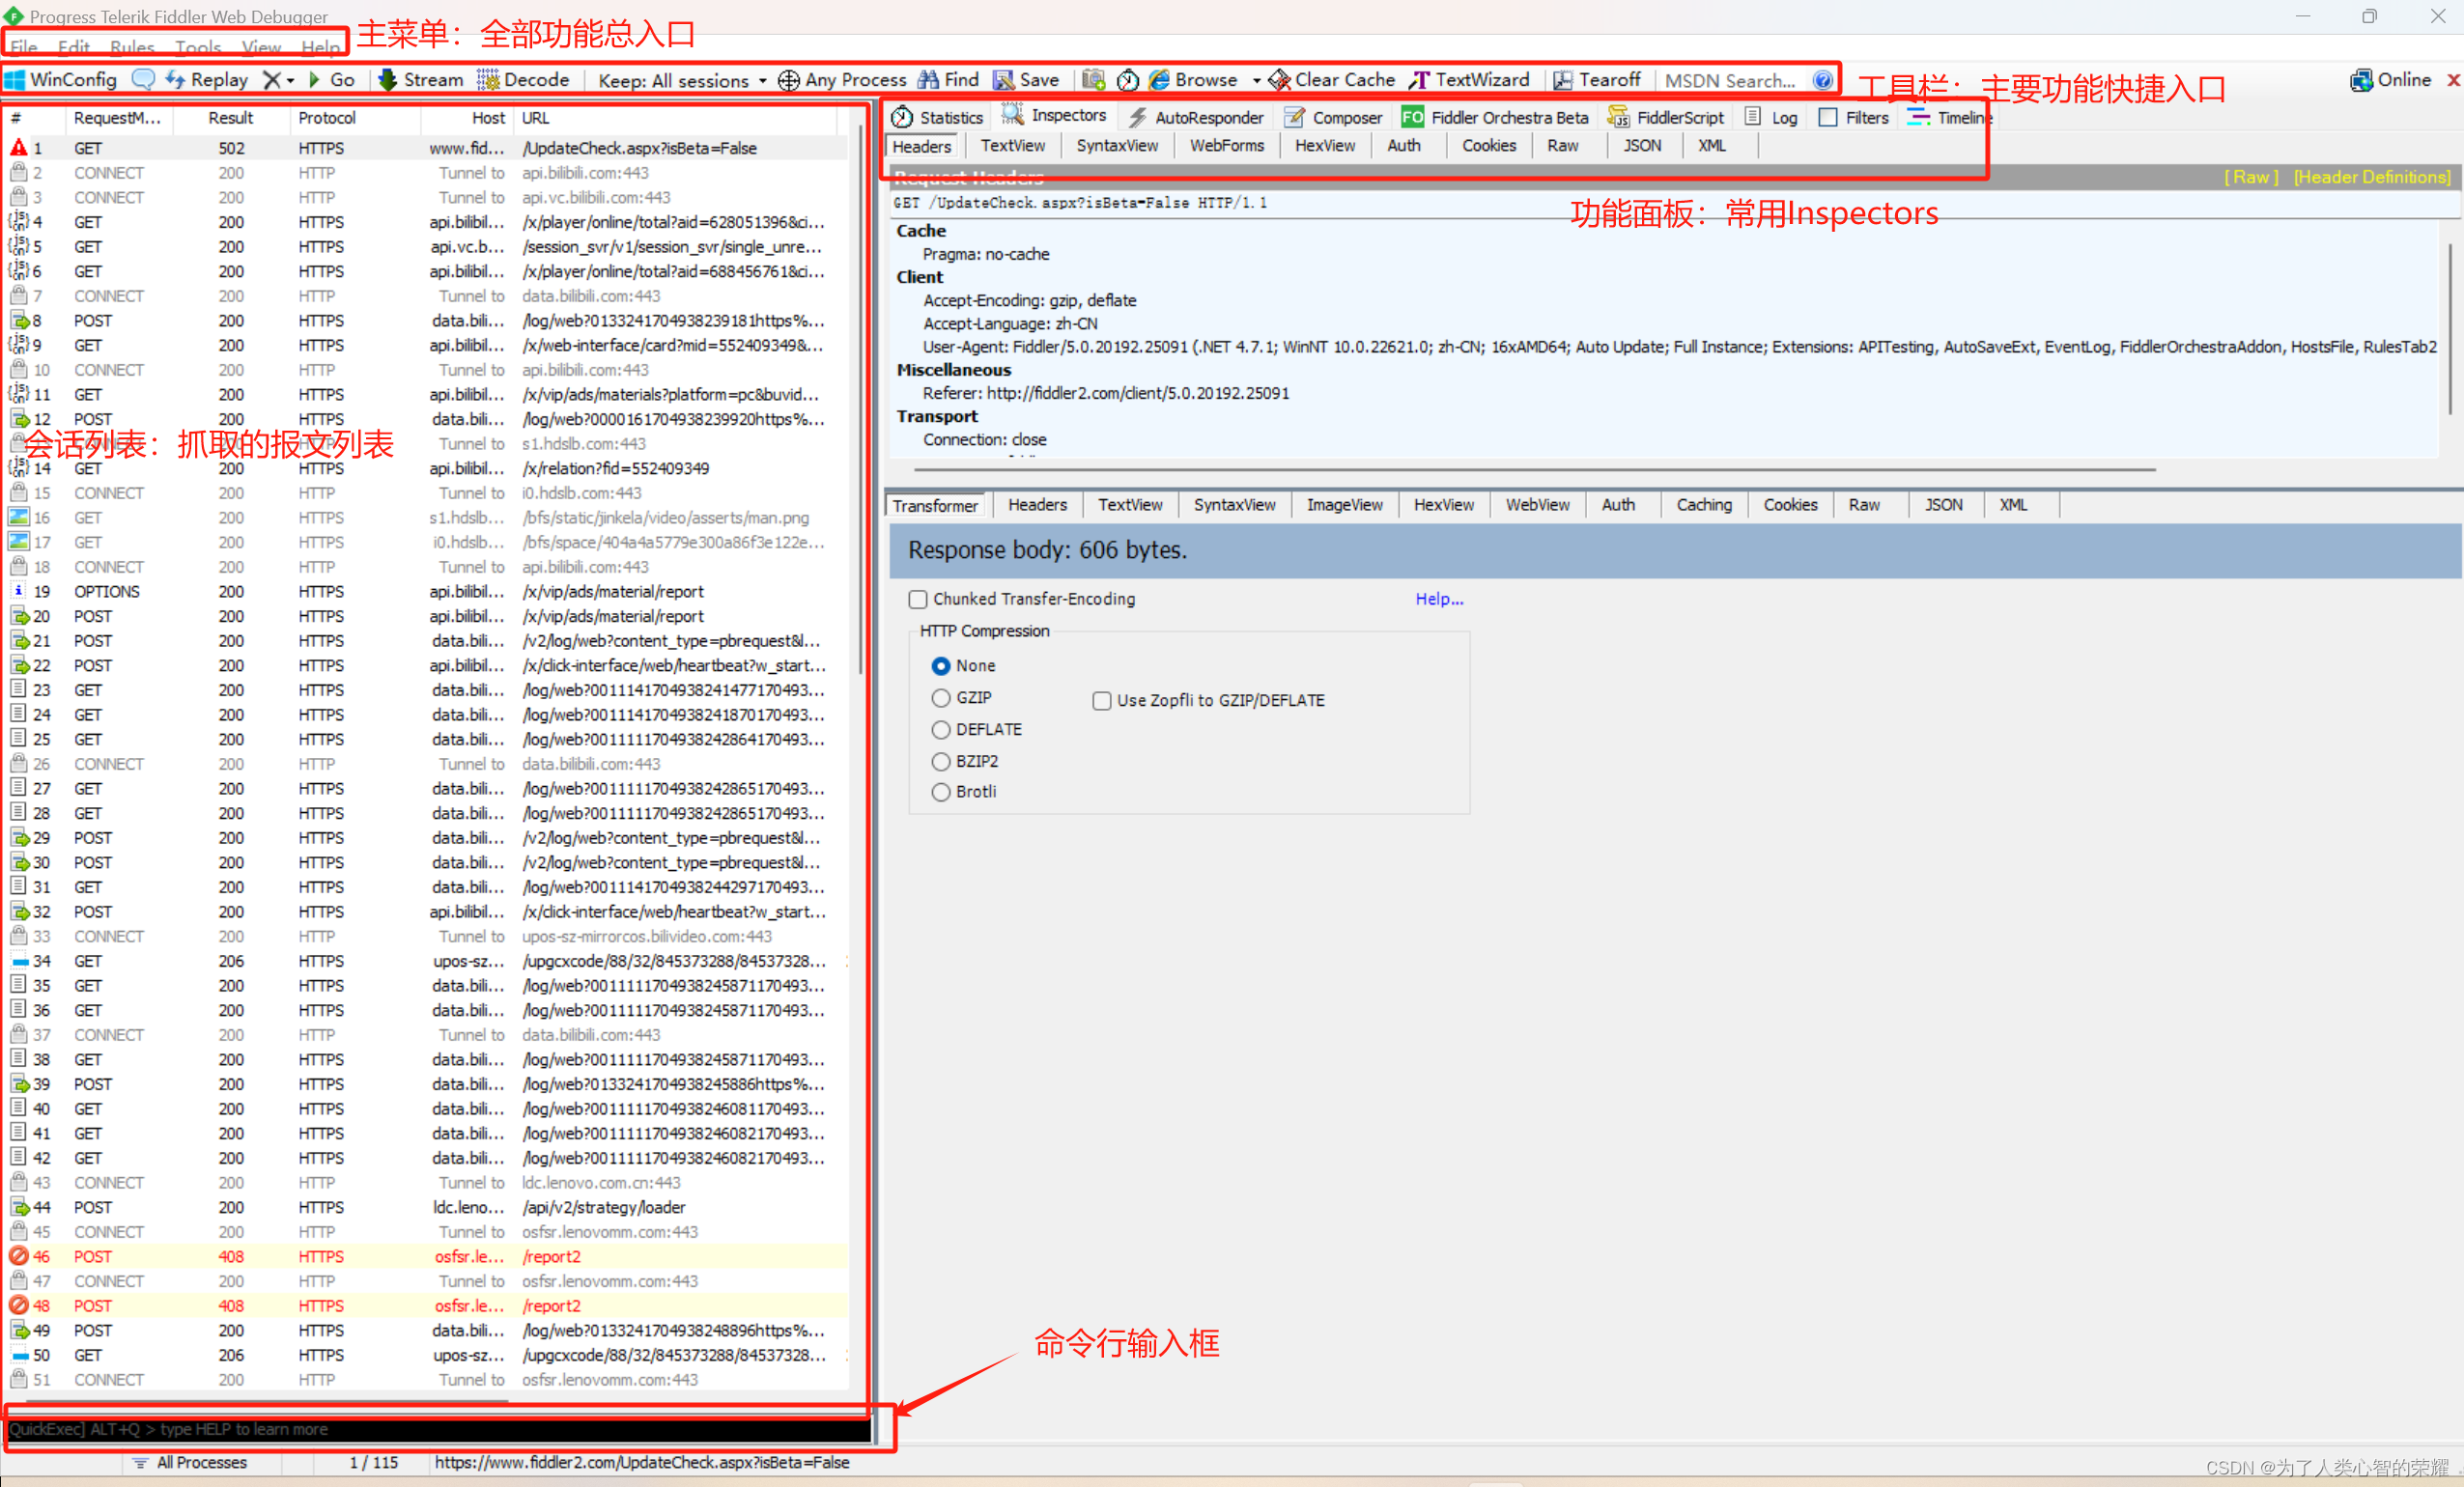2464x1487 pixels.
Task: Switch to the SyntaxView request tab
Action: click(1114, 144)
